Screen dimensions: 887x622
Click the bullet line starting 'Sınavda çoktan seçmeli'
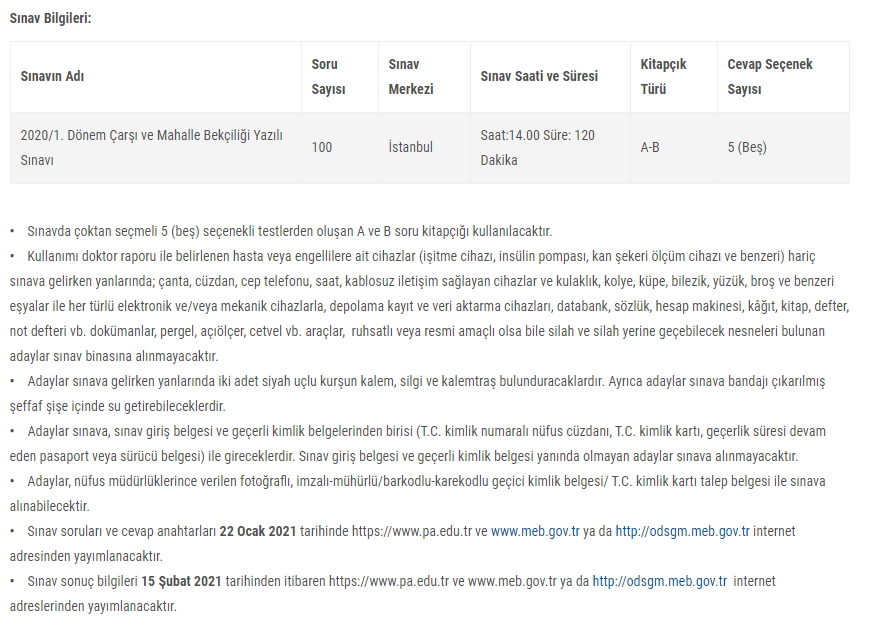(x=289, y=231)
